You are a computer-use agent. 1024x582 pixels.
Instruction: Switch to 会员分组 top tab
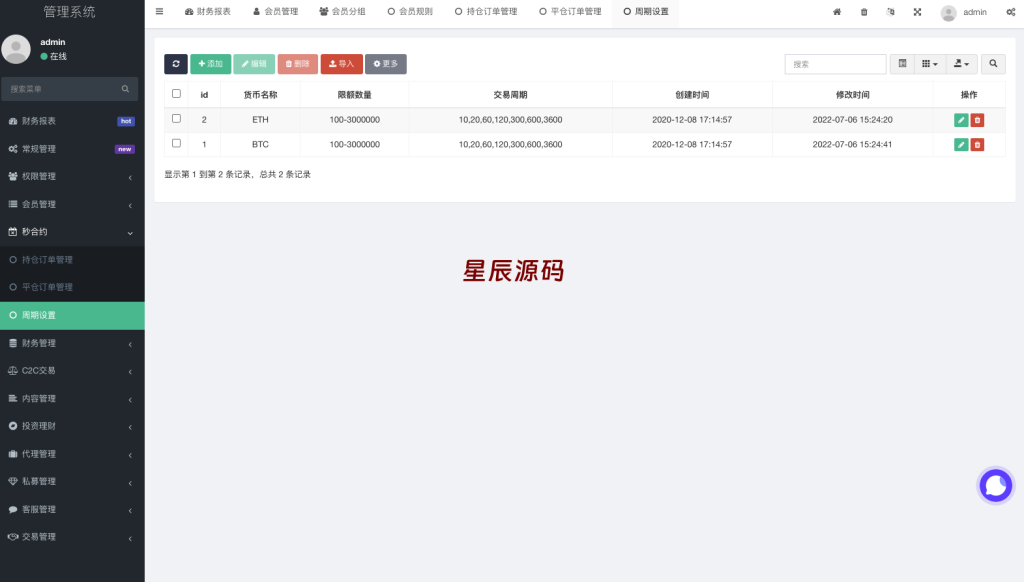342,12
